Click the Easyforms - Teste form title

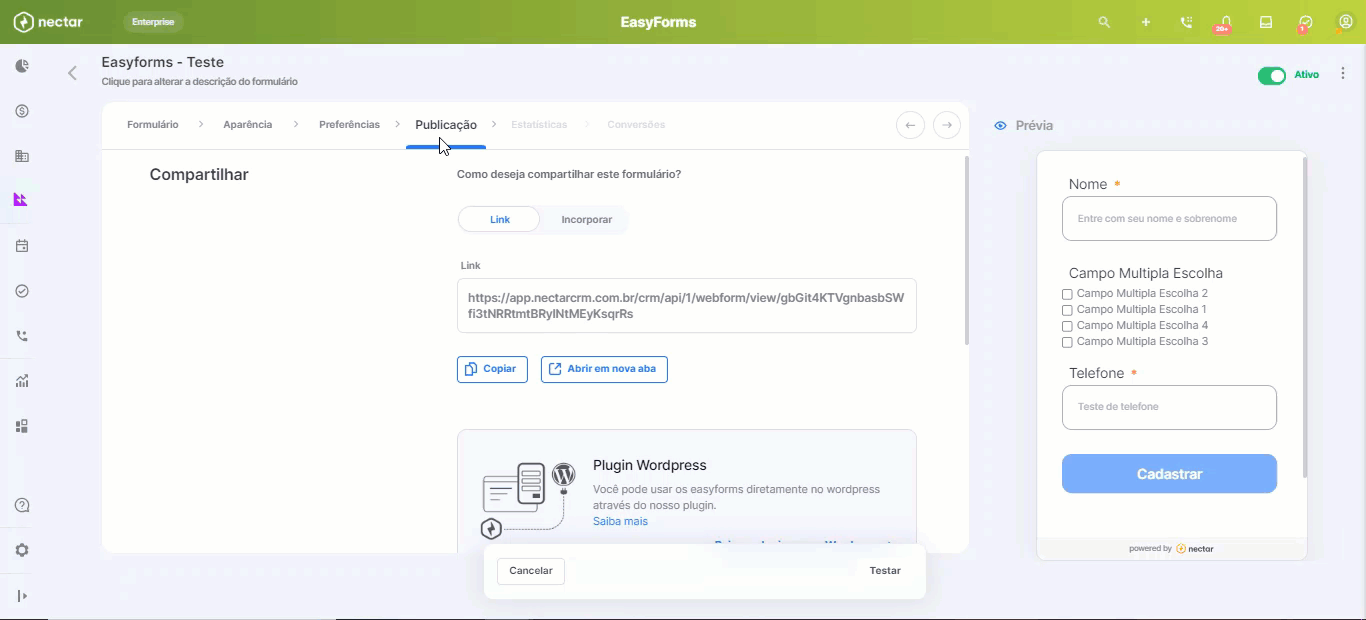163,62
